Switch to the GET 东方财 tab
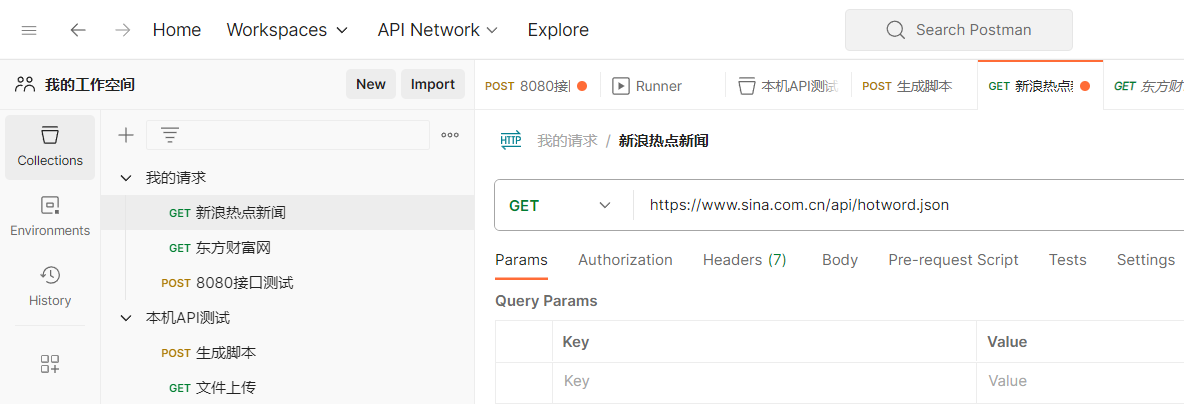 coord(1144,86)
